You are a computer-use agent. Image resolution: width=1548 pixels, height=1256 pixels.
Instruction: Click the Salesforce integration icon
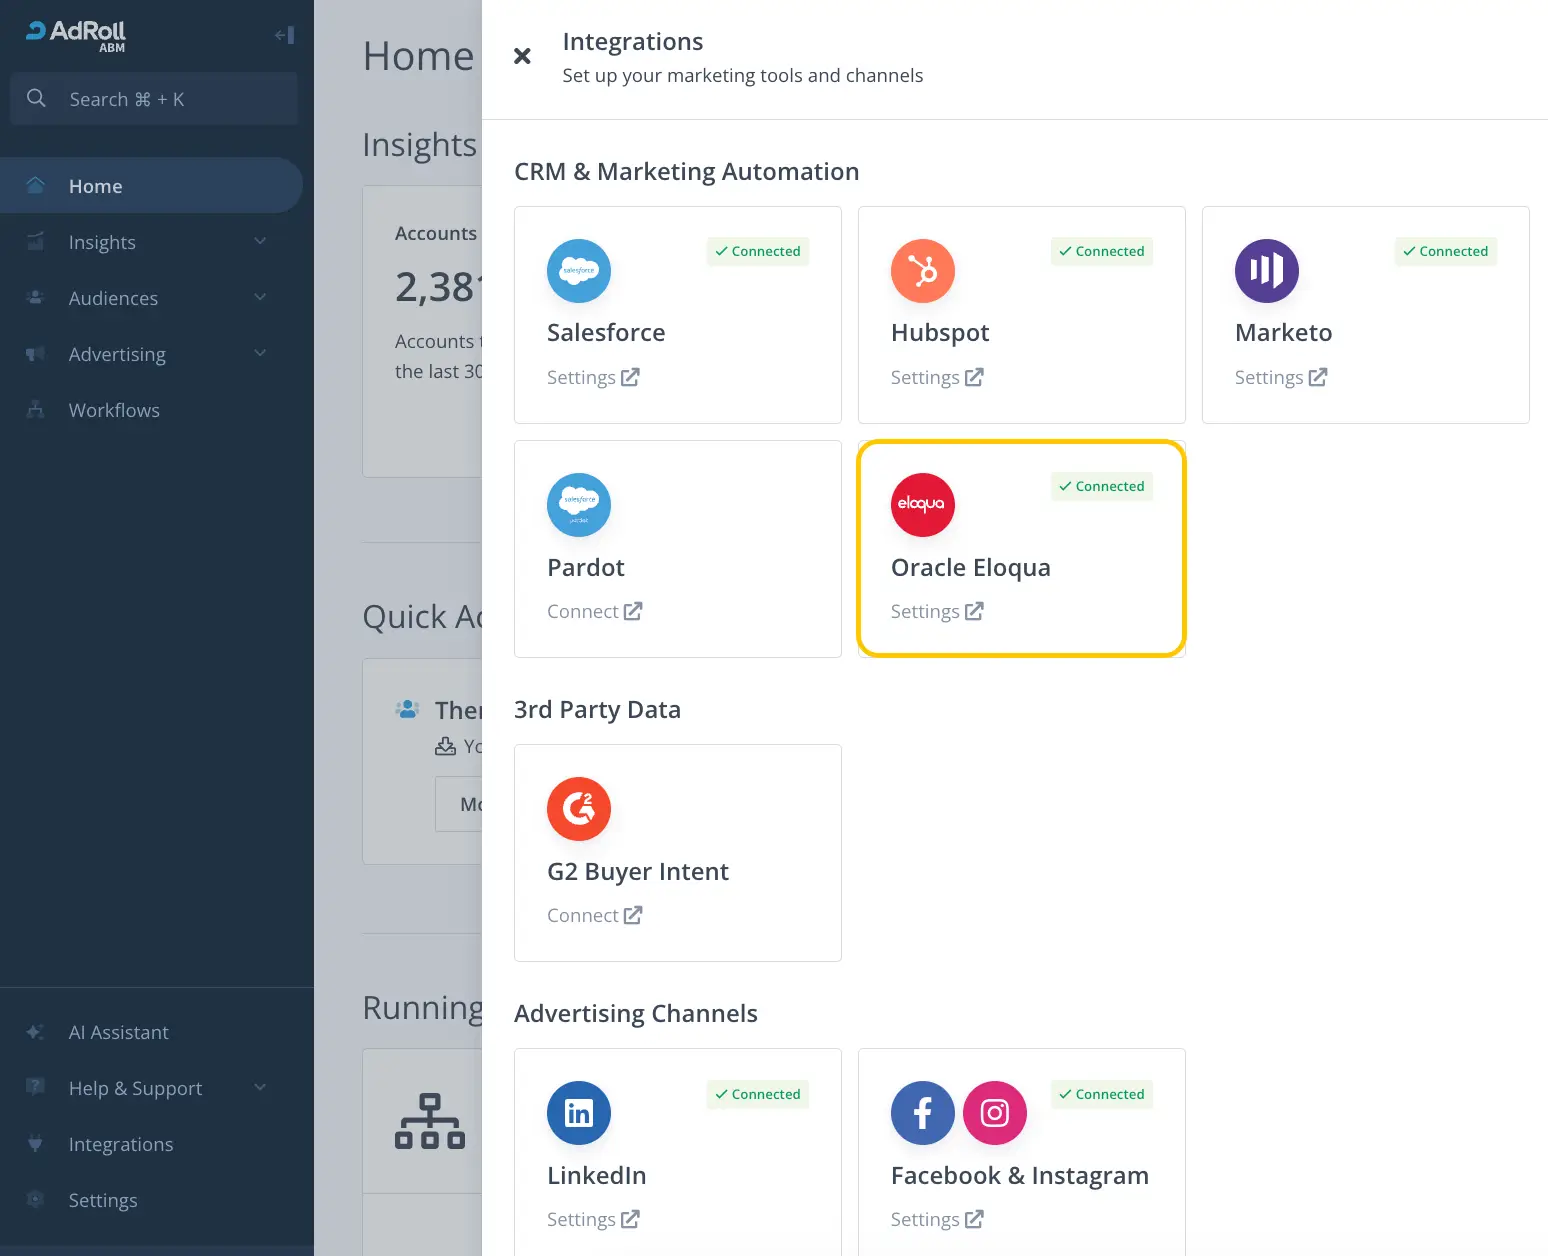(x=578, y=270)
